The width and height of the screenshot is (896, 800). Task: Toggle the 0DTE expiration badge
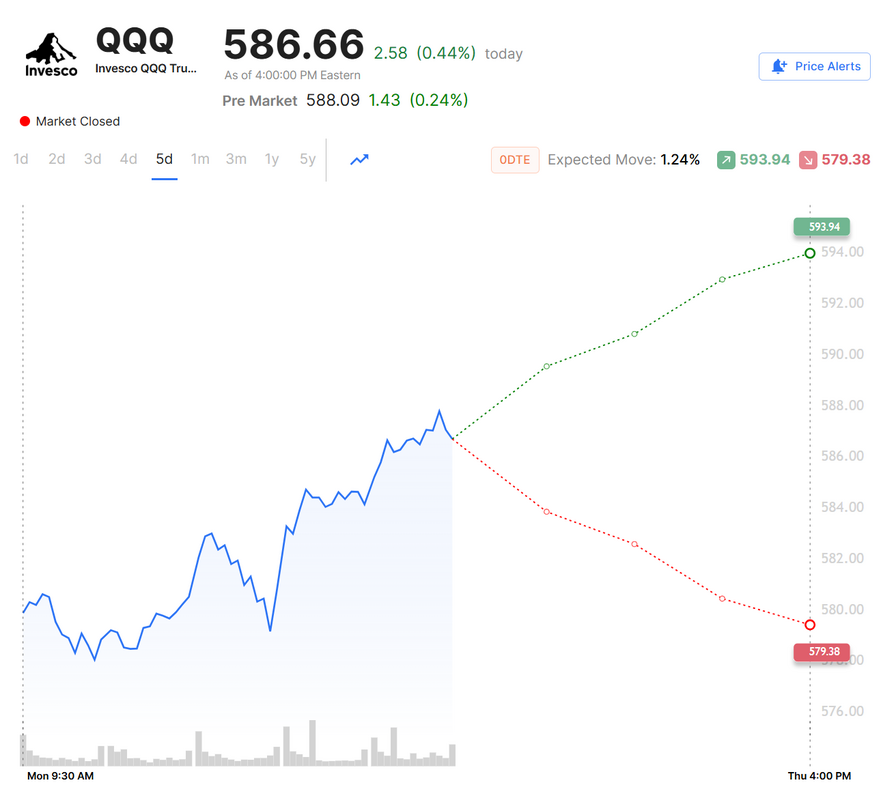click(515, 160)
